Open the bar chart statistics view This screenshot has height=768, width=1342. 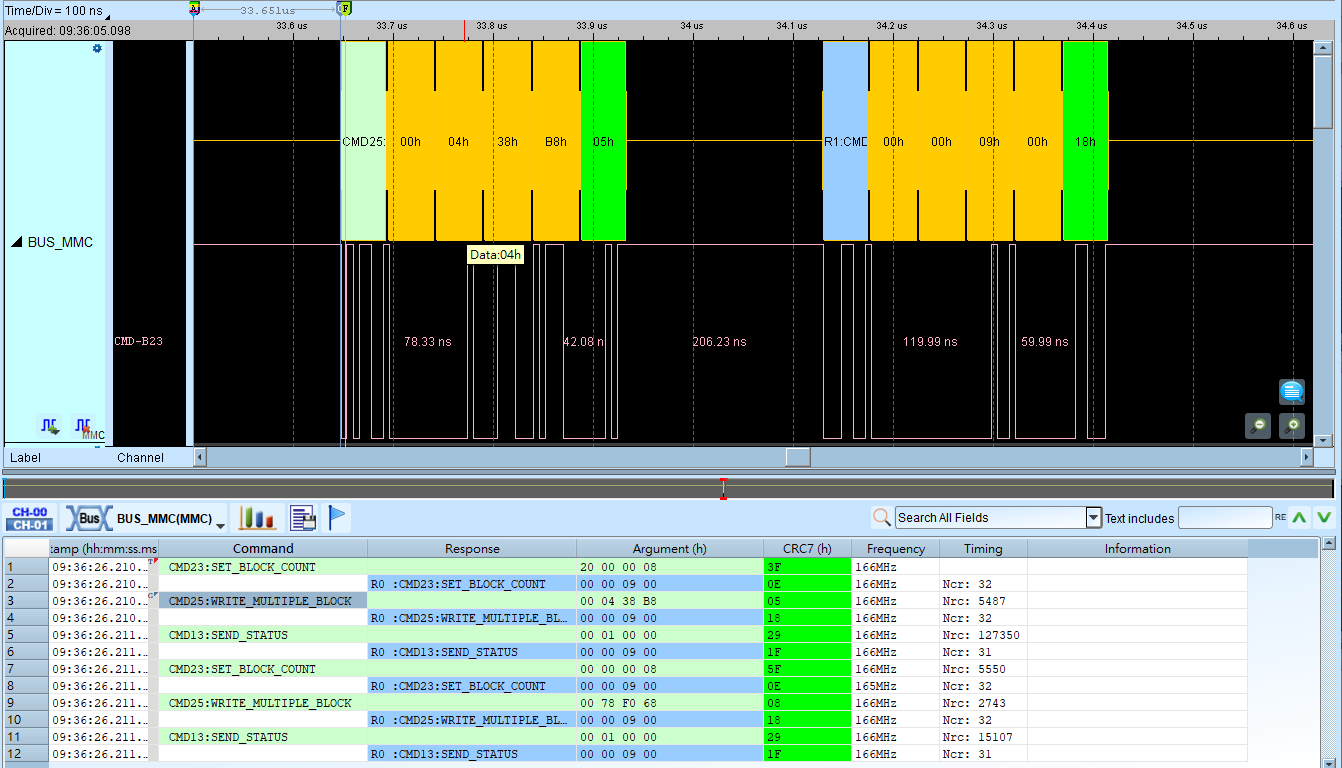tap(257, 518)
